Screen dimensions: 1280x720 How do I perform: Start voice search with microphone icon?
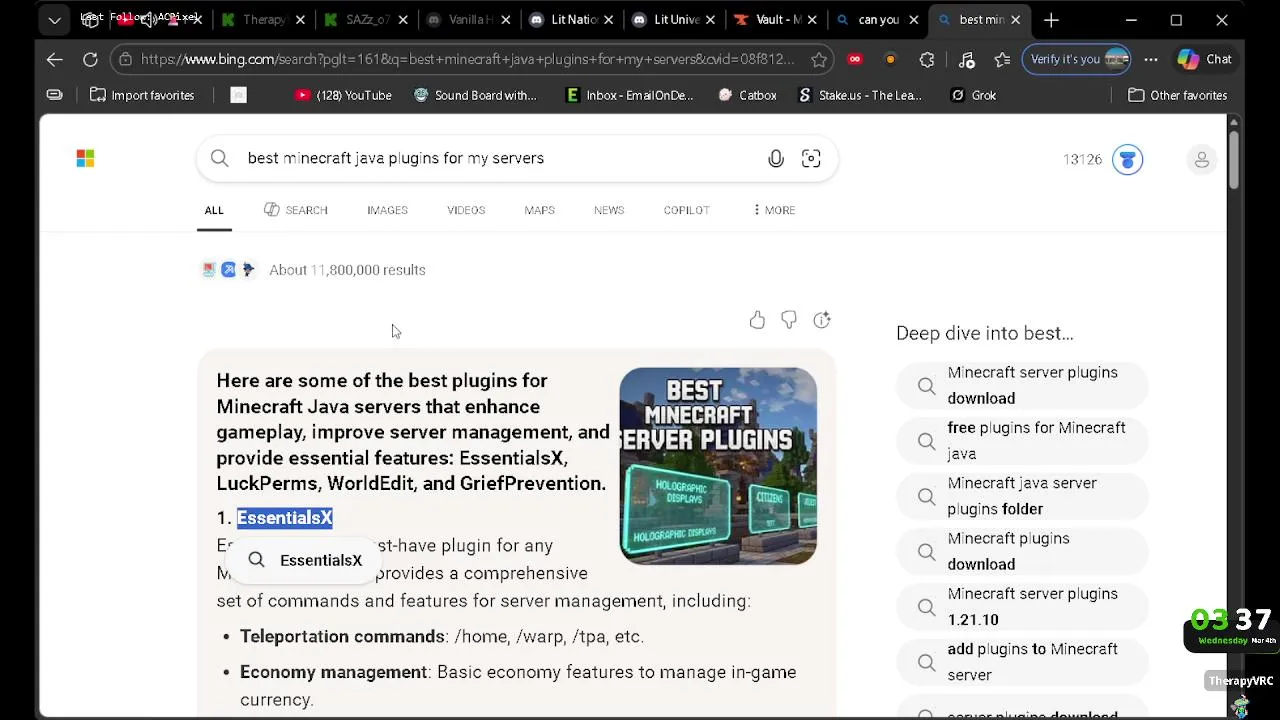coord(776,158)
